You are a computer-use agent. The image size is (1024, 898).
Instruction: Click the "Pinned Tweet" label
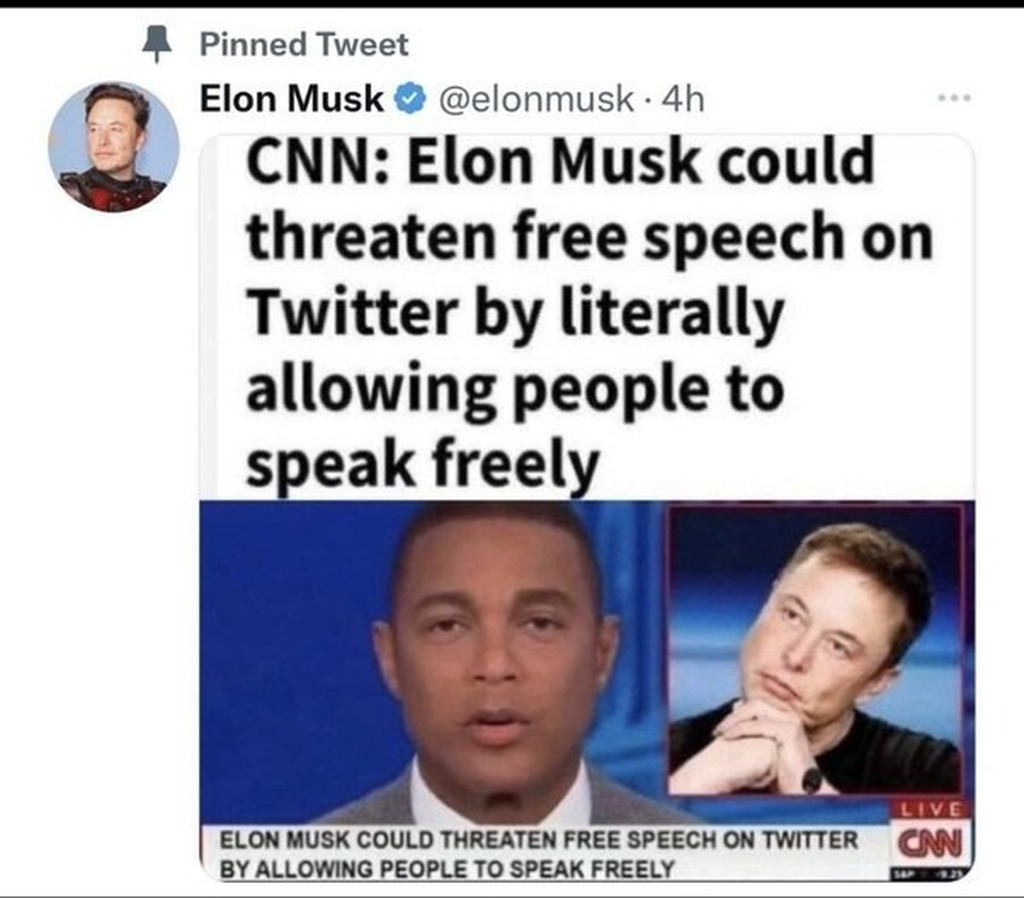(x=304, y=44)
